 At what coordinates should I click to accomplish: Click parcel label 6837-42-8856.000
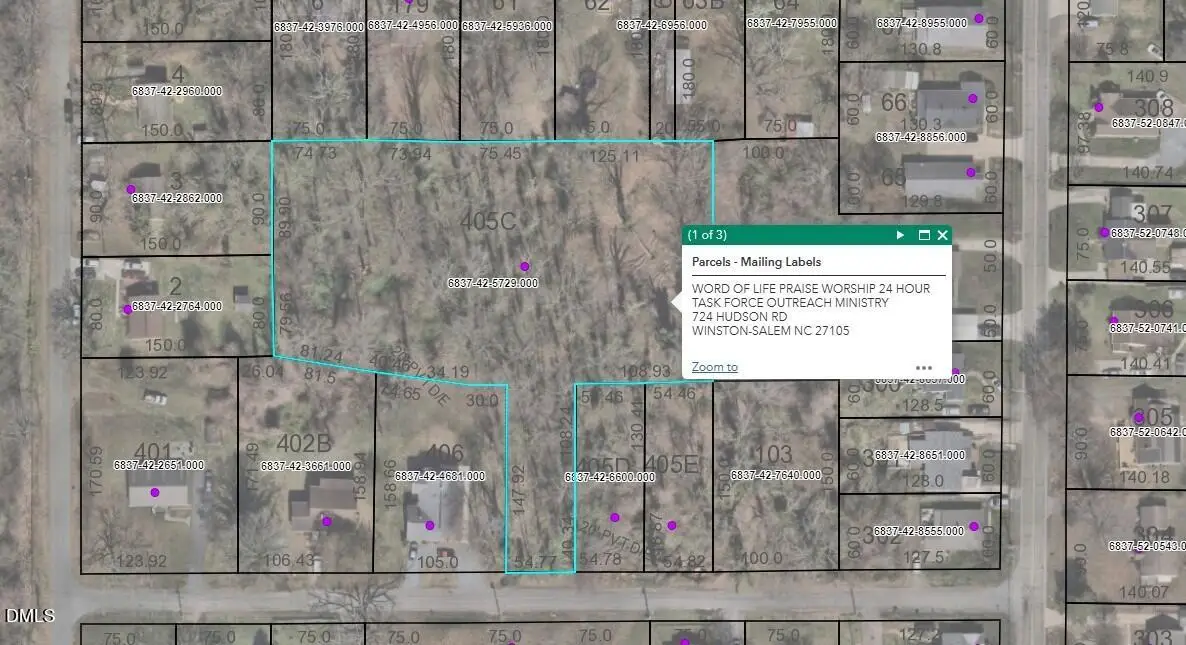tap(920, 137)
